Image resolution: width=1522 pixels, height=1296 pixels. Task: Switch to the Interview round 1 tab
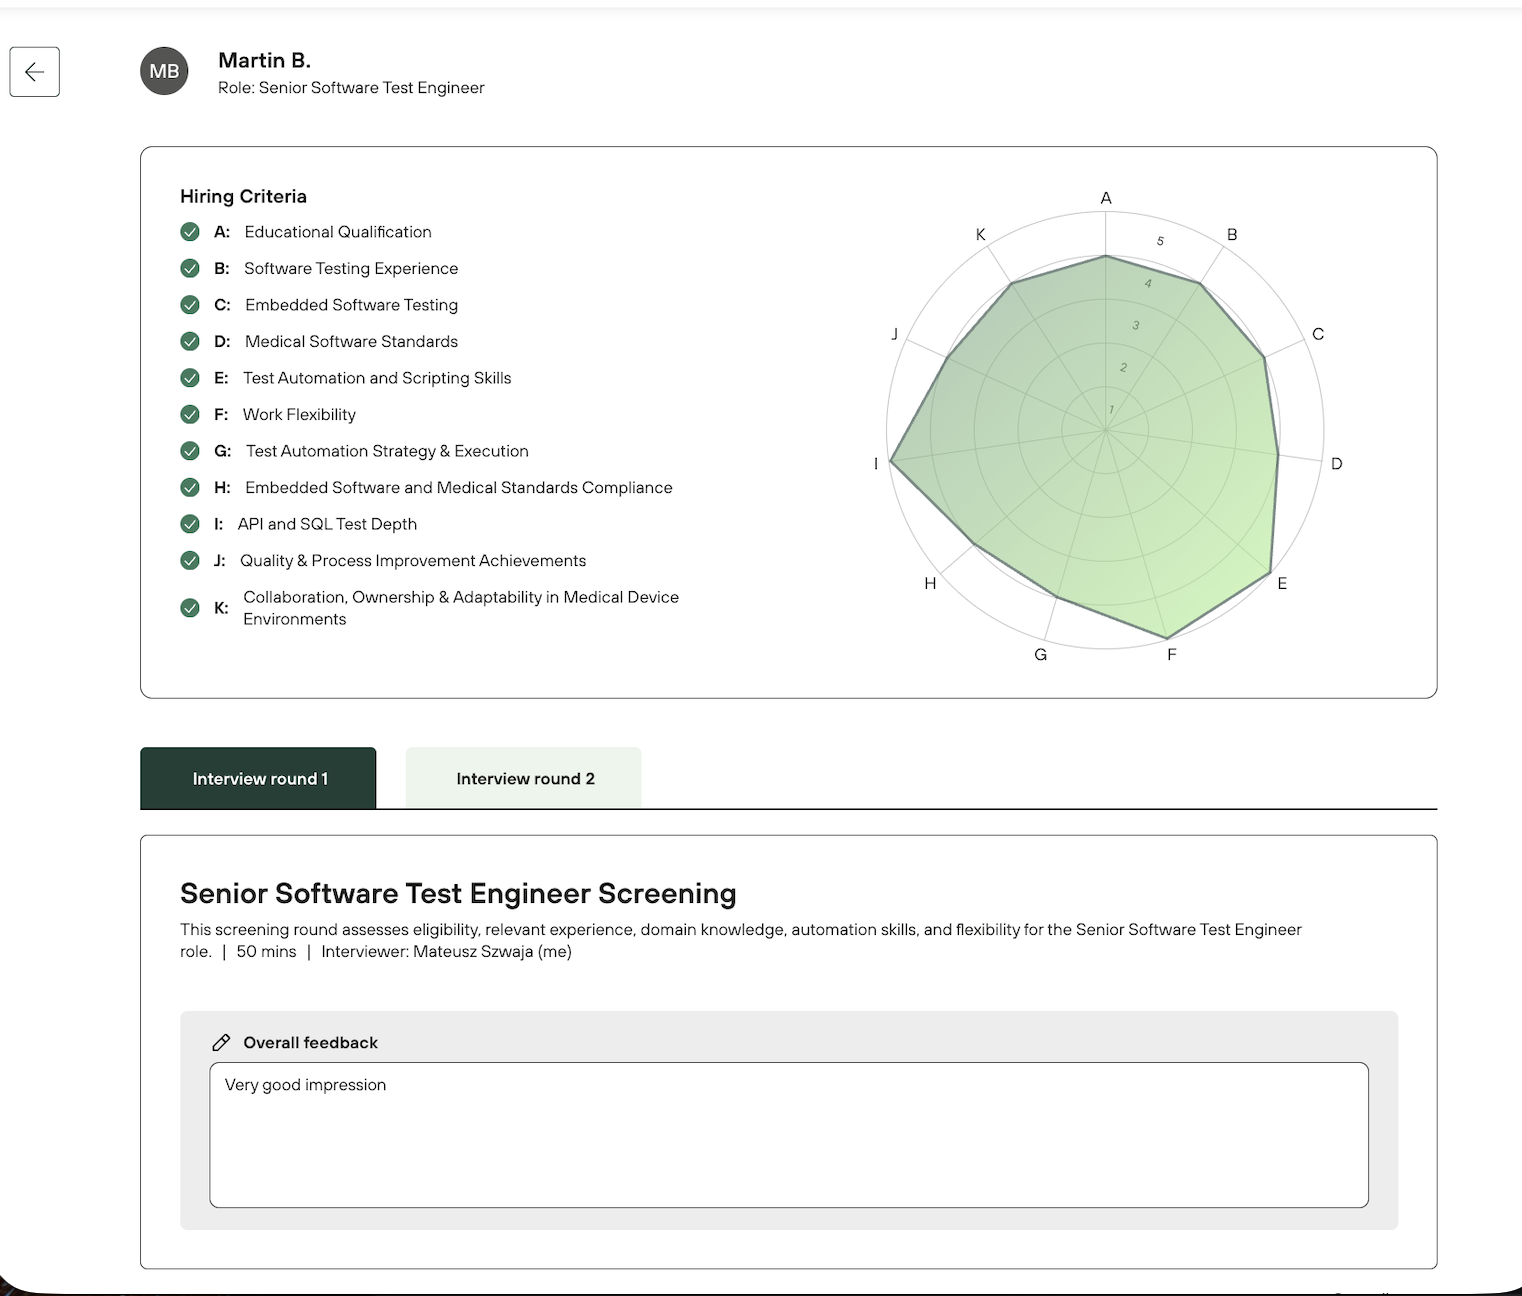click(258, 778)
